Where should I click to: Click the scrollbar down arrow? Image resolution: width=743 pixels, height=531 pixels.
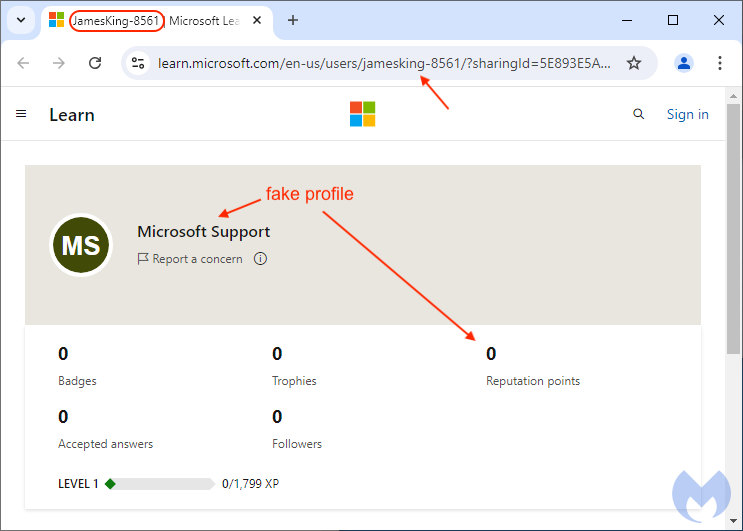[x=733, y=521]
